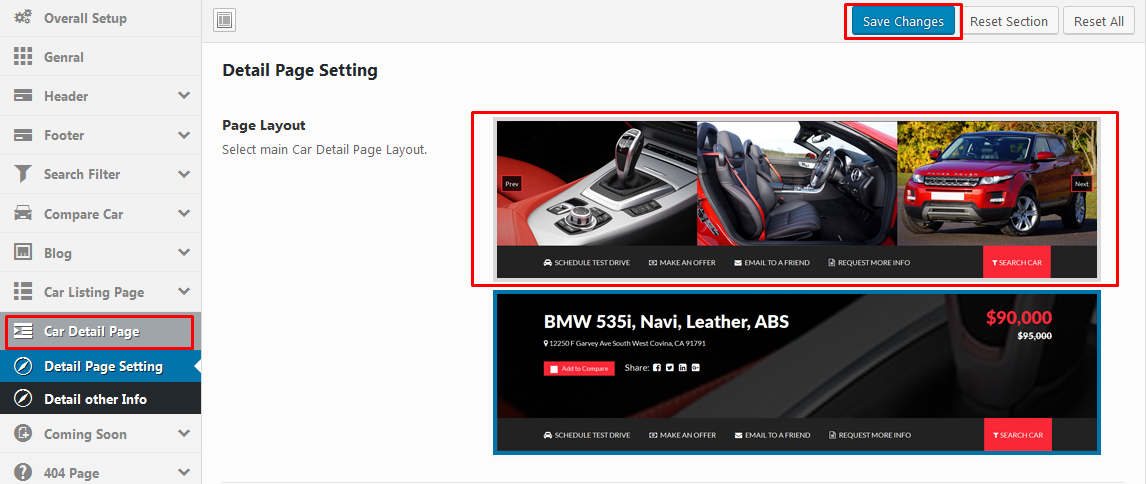
Task: Toggle the expand-all options panel icon
Action: point(224,20)
